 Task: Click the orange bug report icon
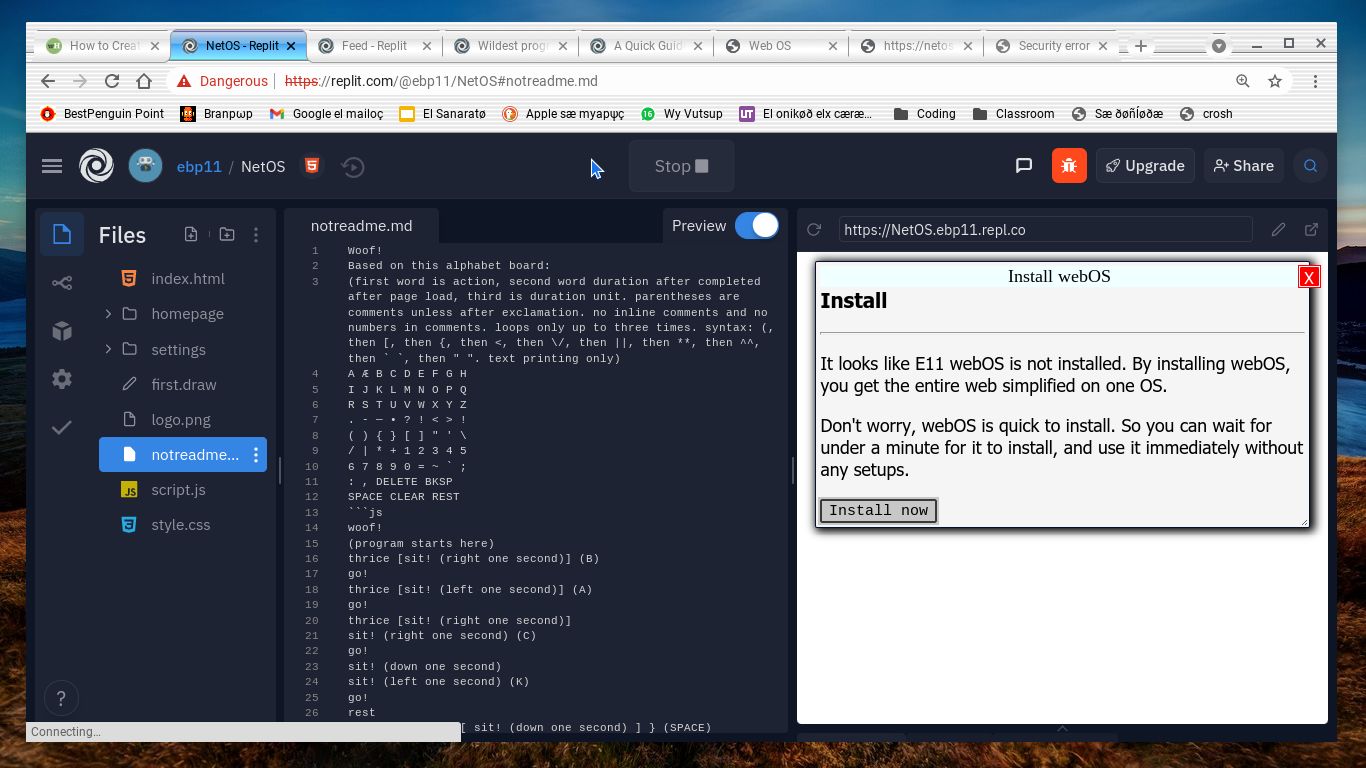click(1069, 166)
